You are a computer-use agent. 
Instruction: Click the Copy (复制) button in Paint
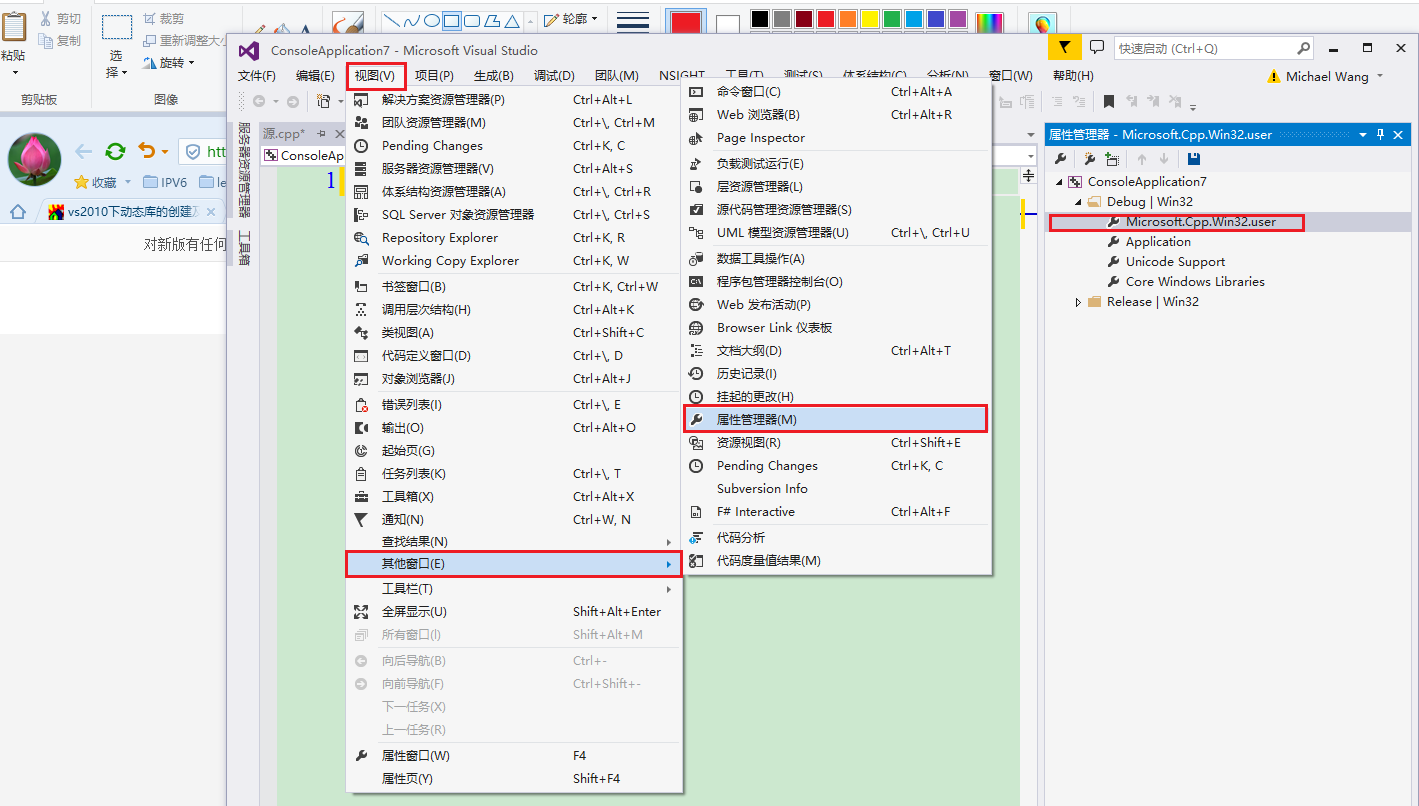pyautogui.click(x=60, y=41)
